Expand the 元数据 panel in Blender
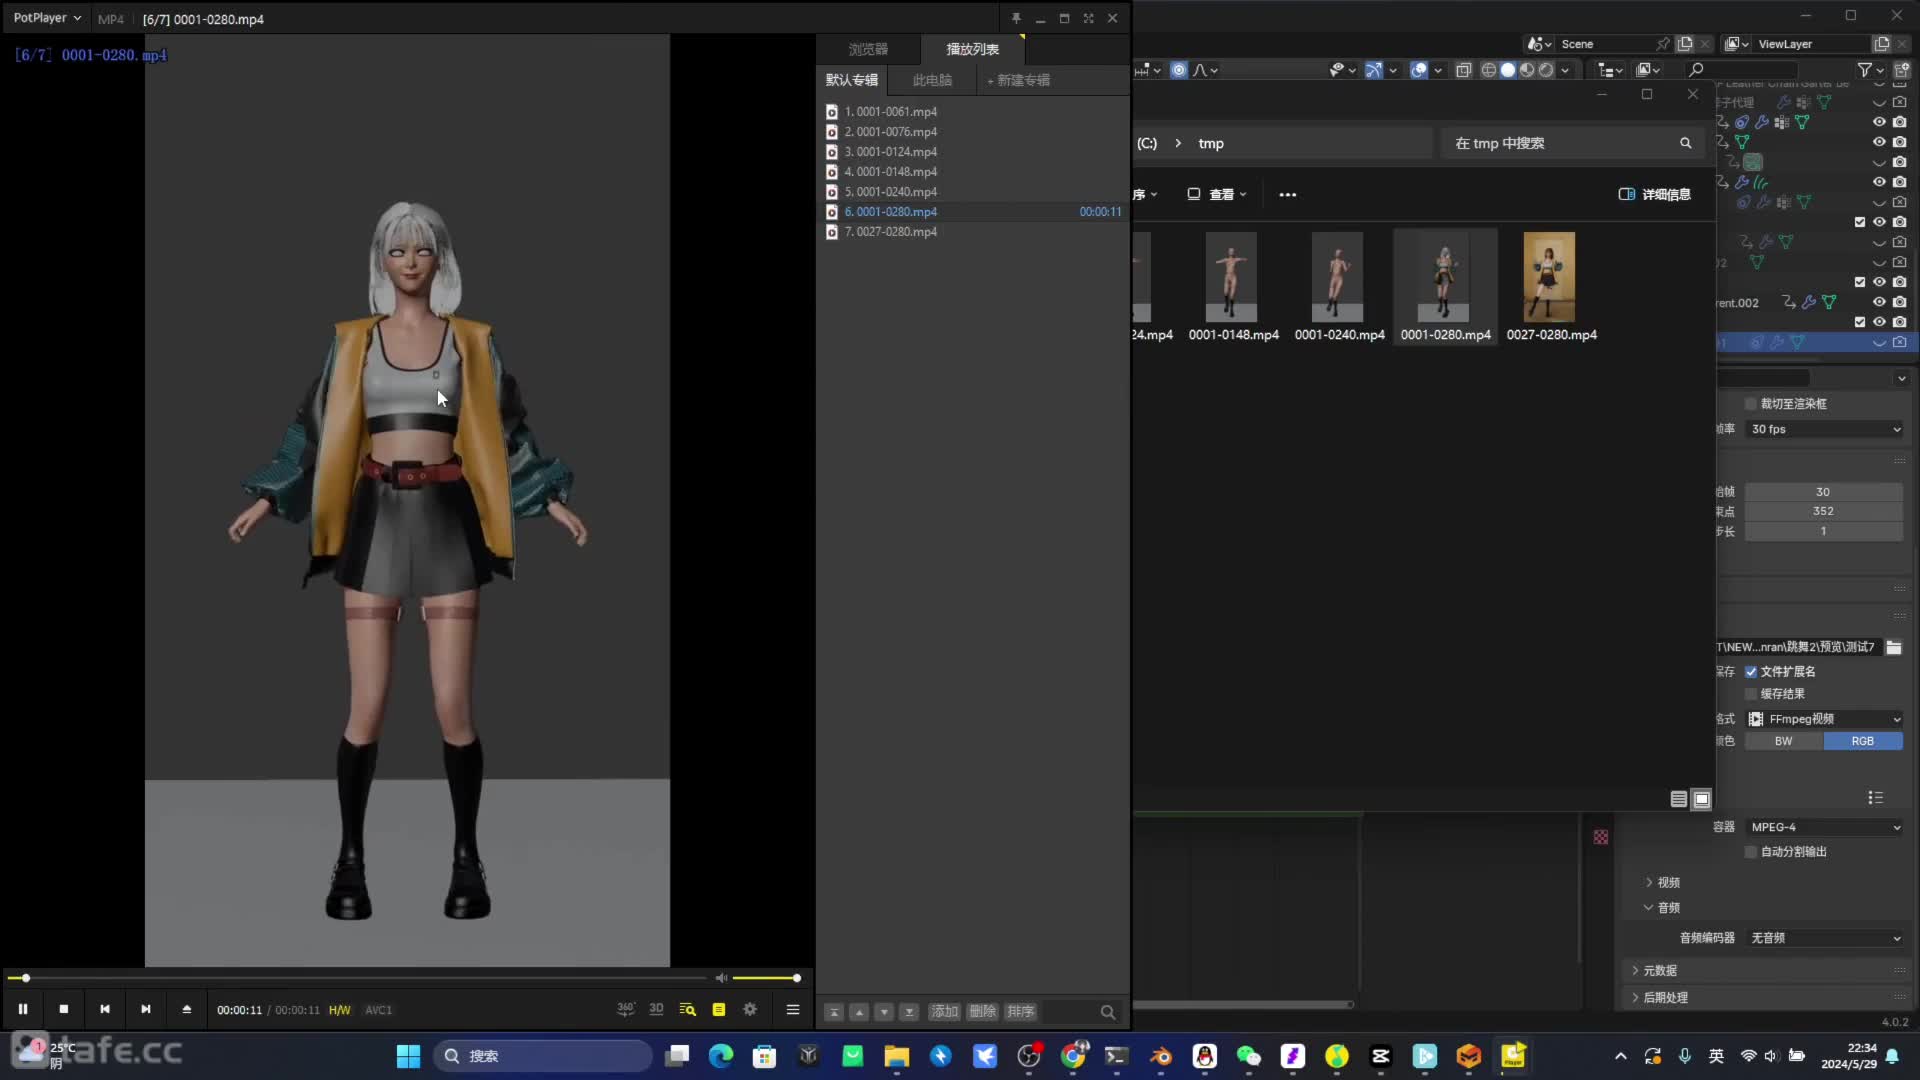This screenshot has height=1080, width=1920. click(x=1655, y=971)
